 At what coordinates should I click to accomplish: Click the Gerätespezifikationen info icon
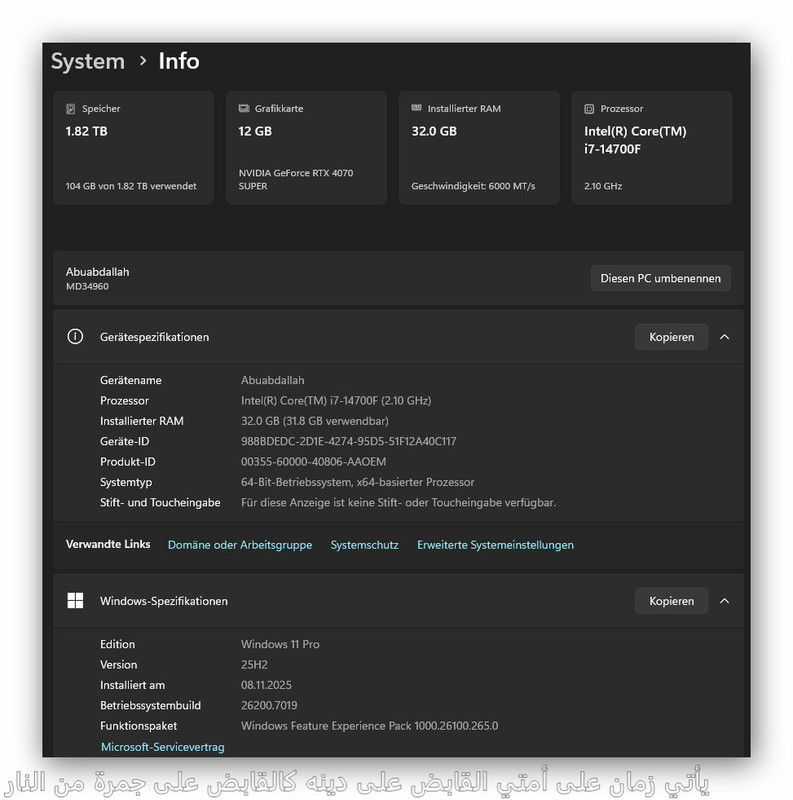[75, 337]
